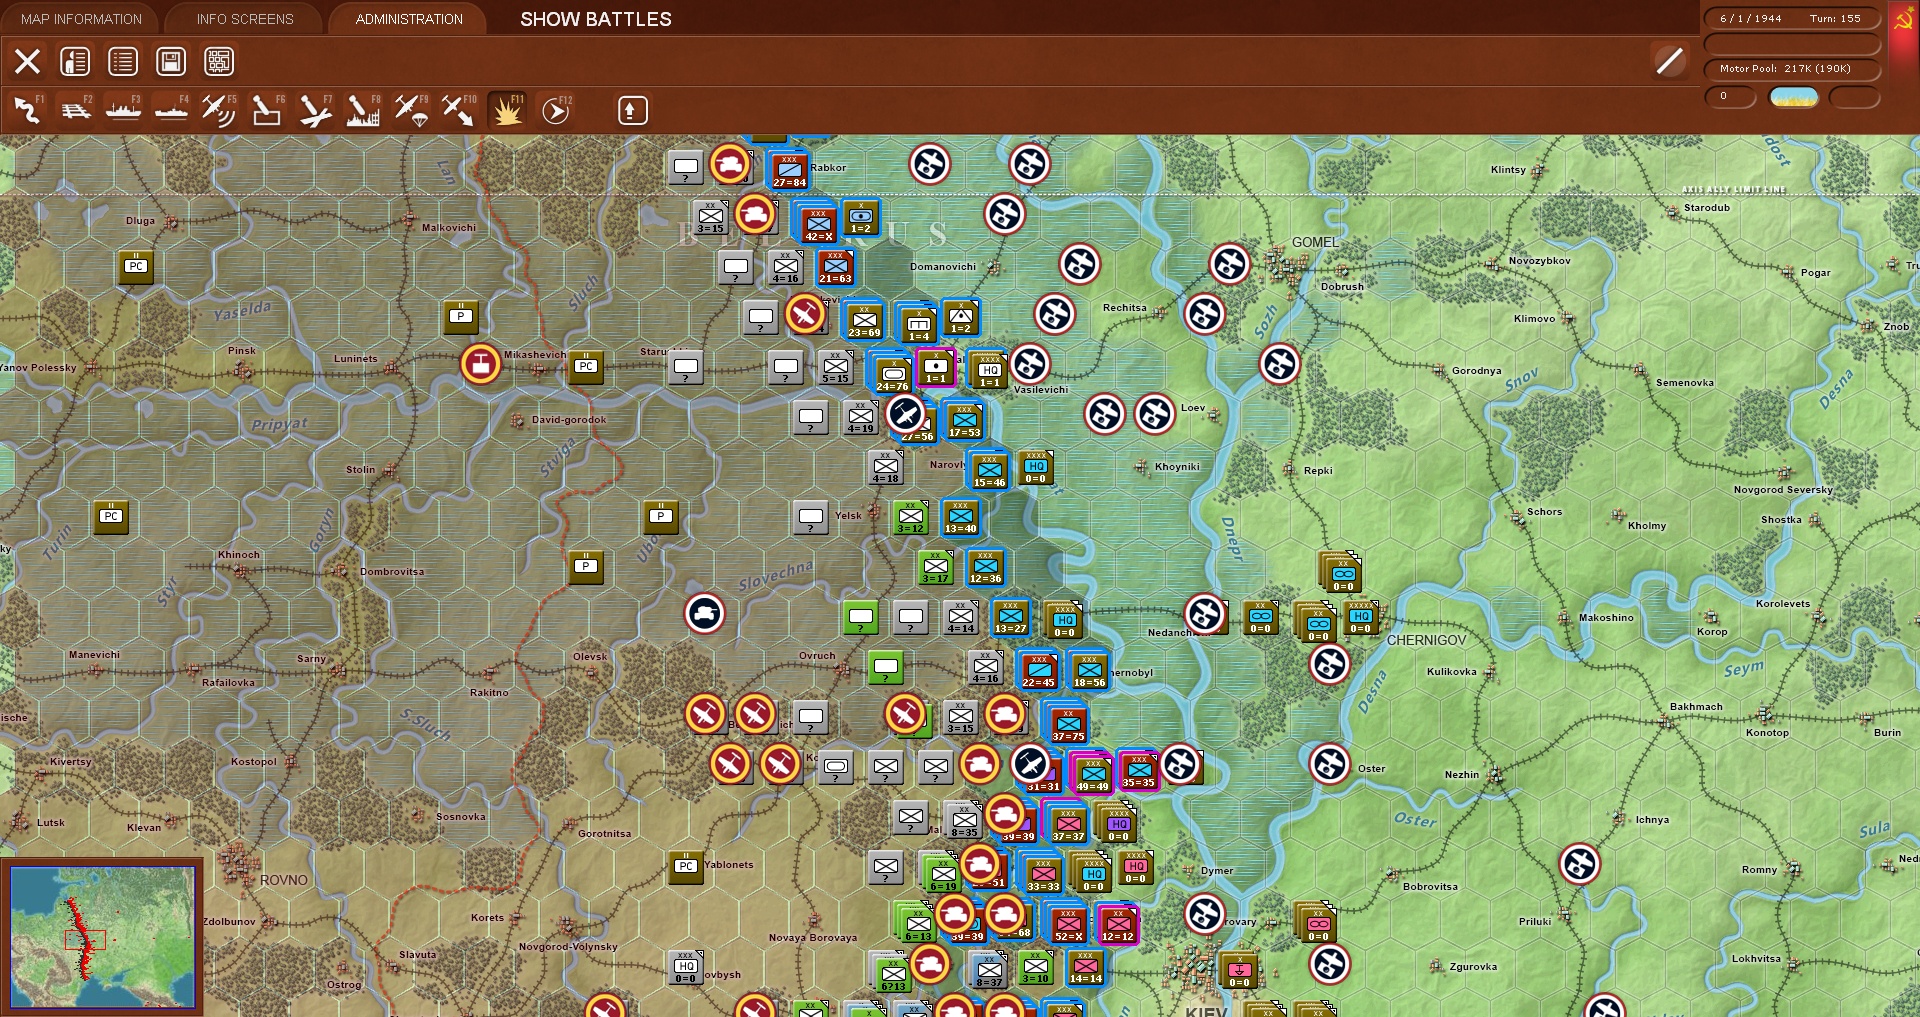Select the unit counter labeled 52=X
Screen dimensions: 1920x1017
(x=1068, y=924)
